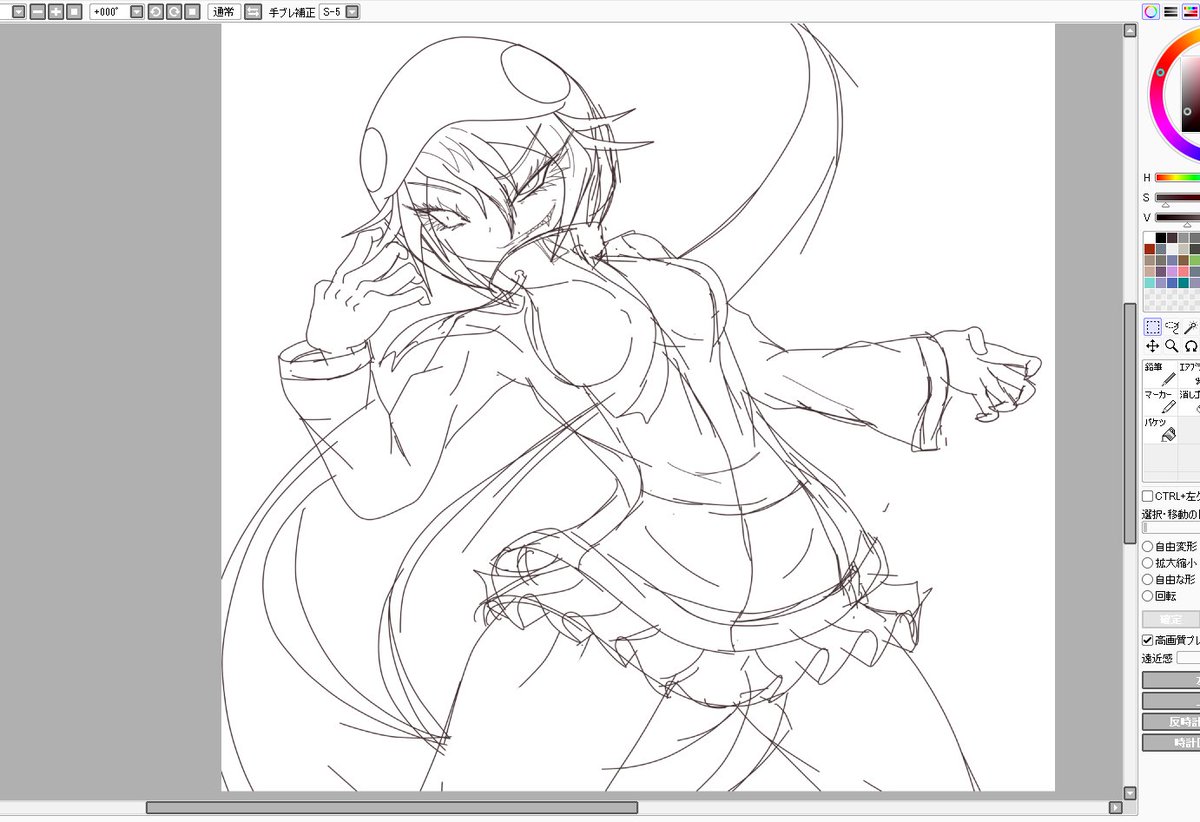Pick the cyan swatch in palette

pos(1150,282)
